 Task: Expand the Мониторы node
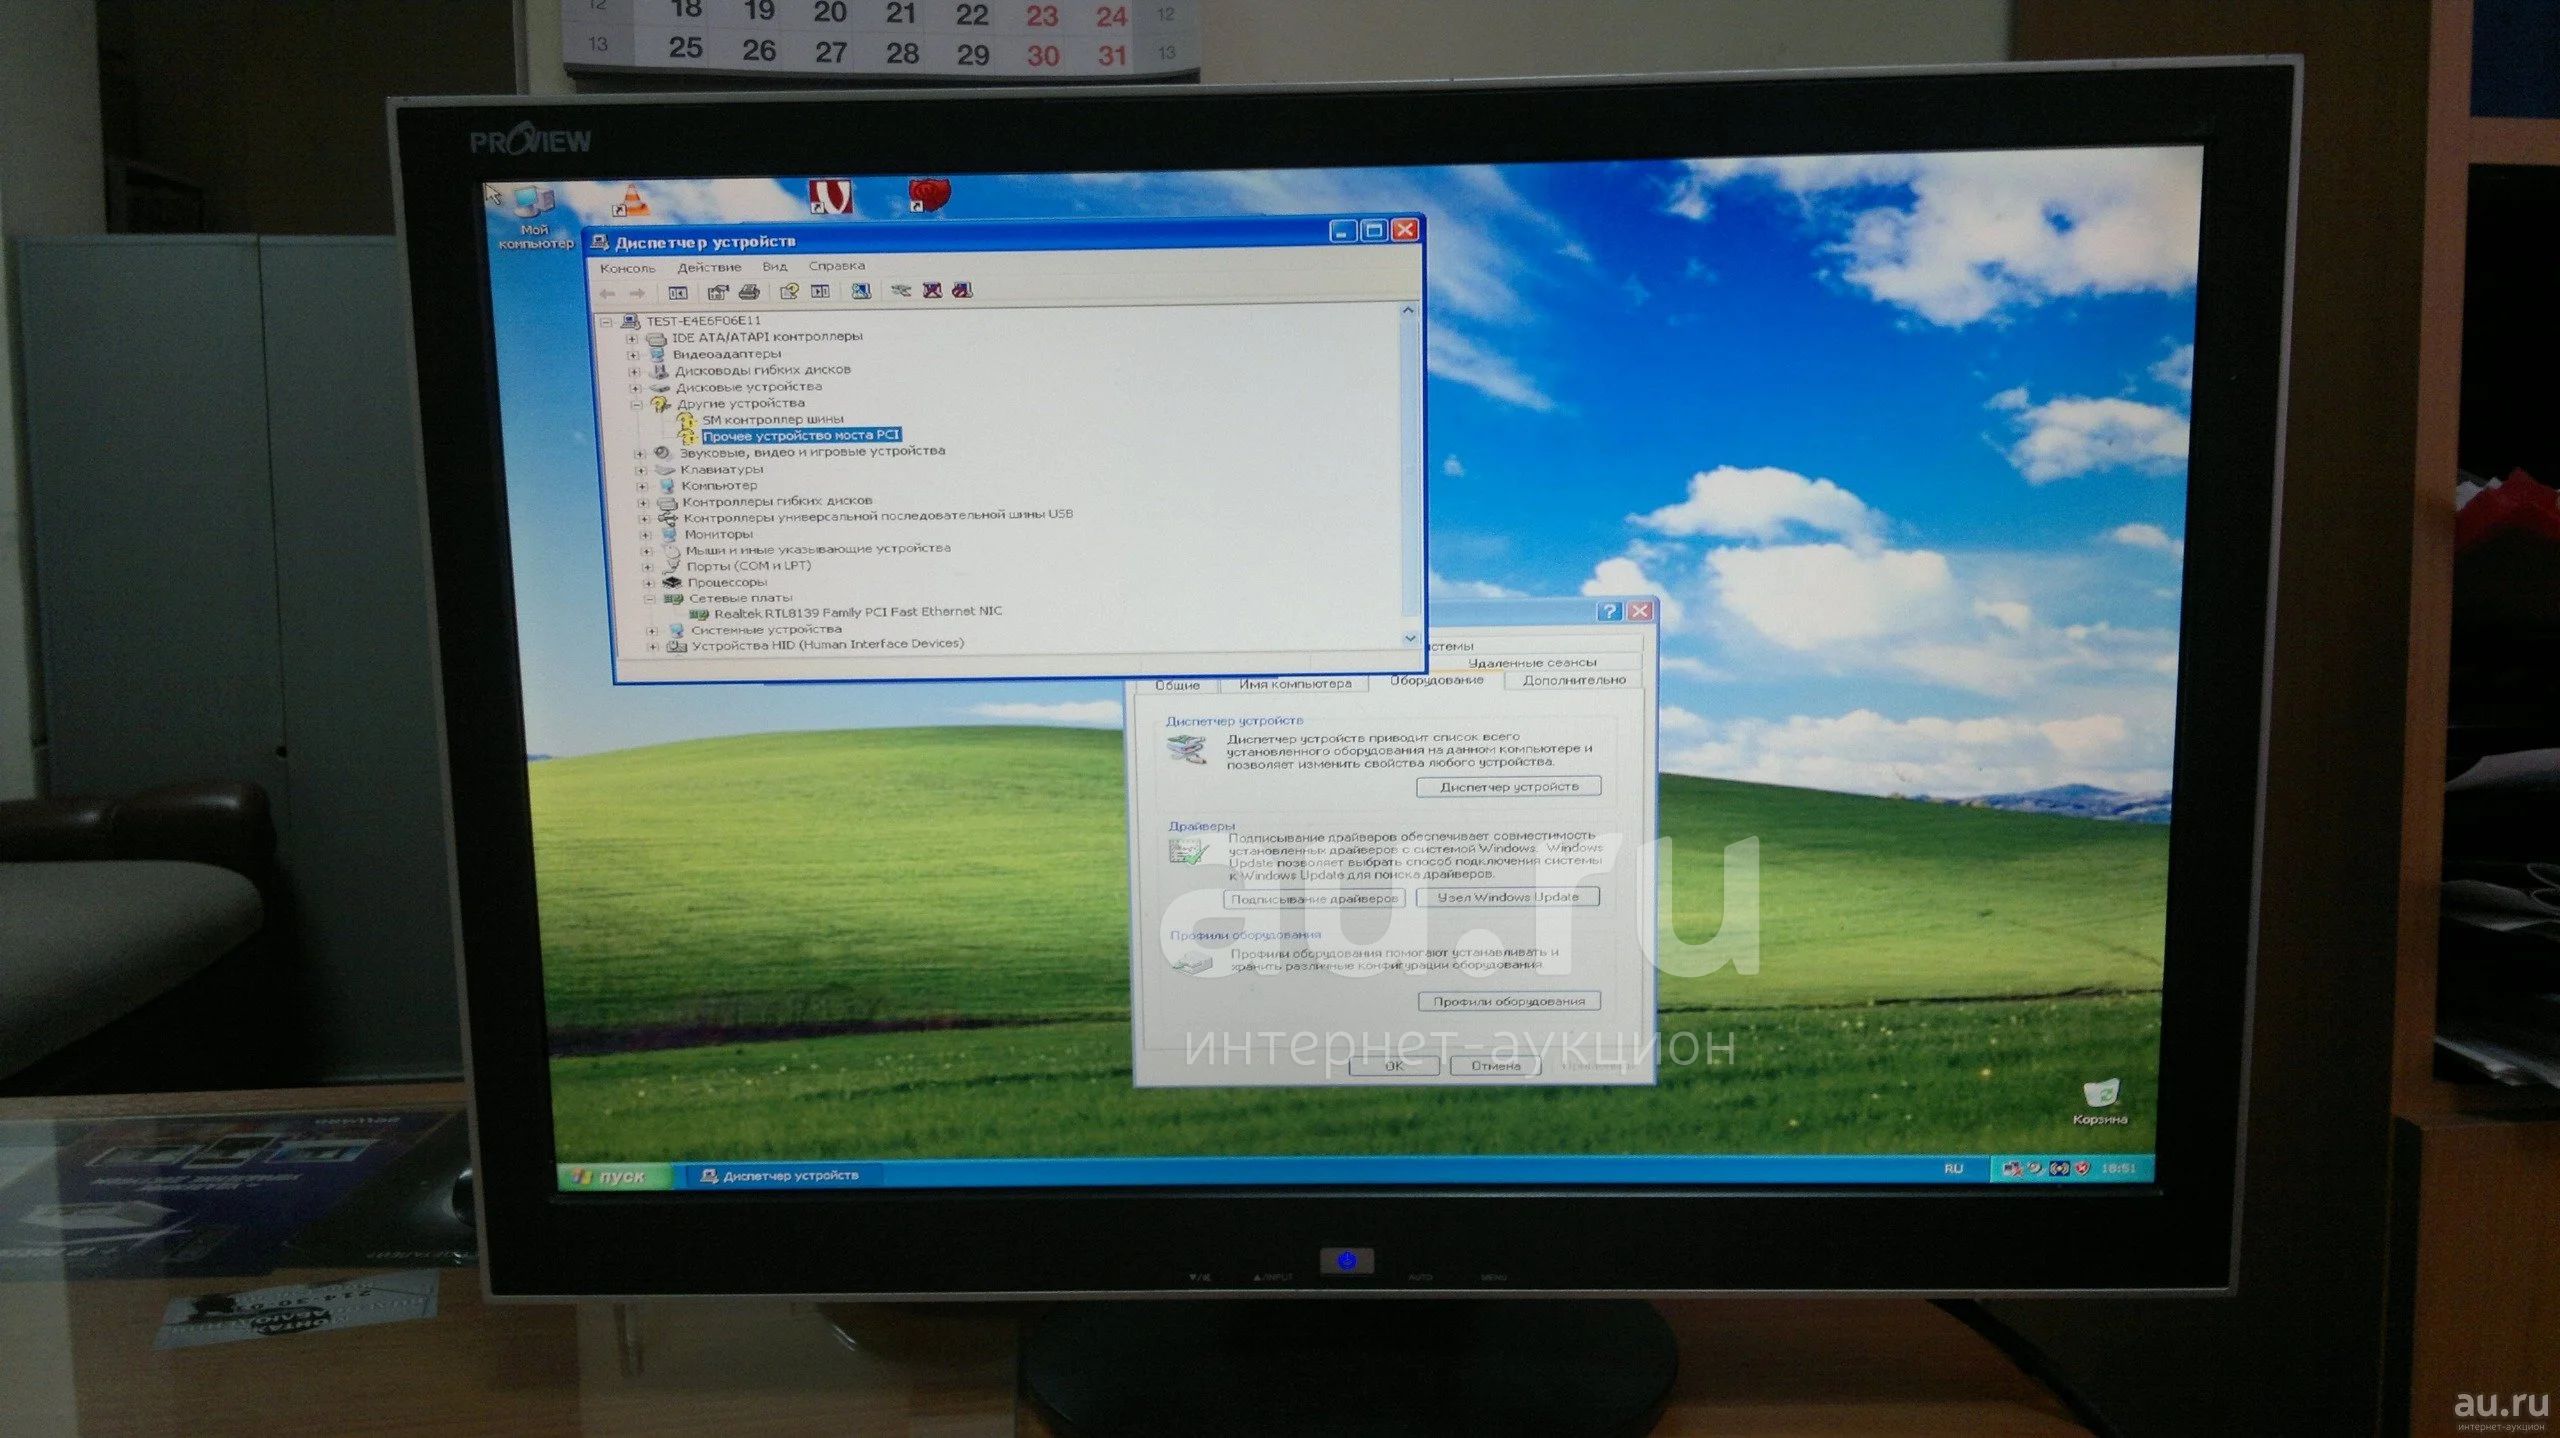coord(645,535)
